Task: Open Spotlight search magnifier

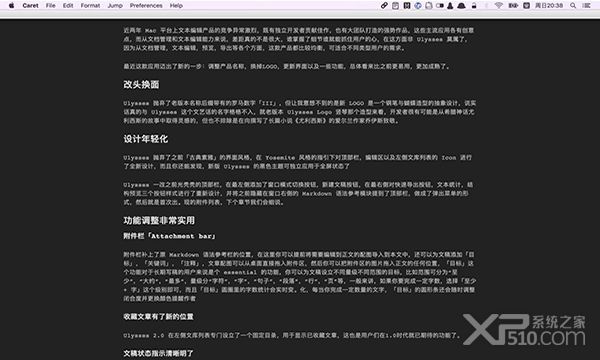Action: (573, 5)
